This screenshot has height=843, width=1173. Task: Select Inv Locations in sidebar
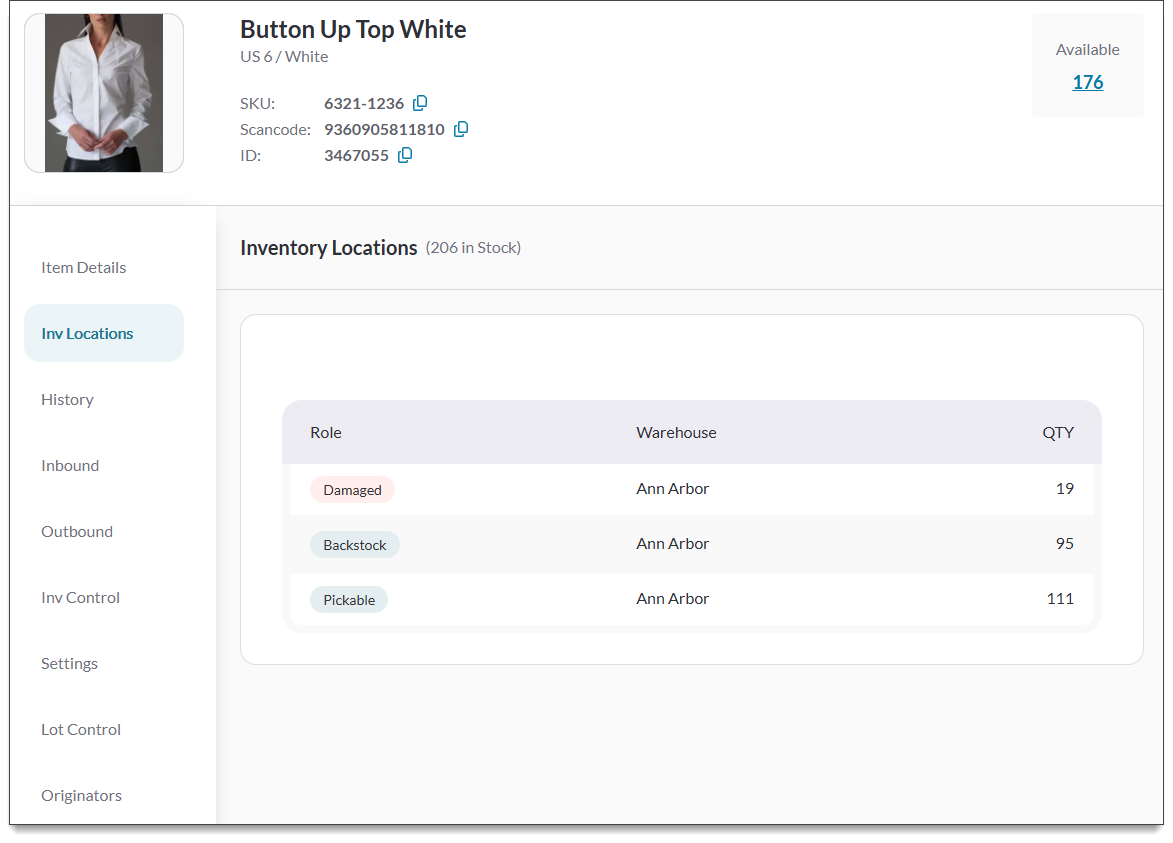pos(87,333)
